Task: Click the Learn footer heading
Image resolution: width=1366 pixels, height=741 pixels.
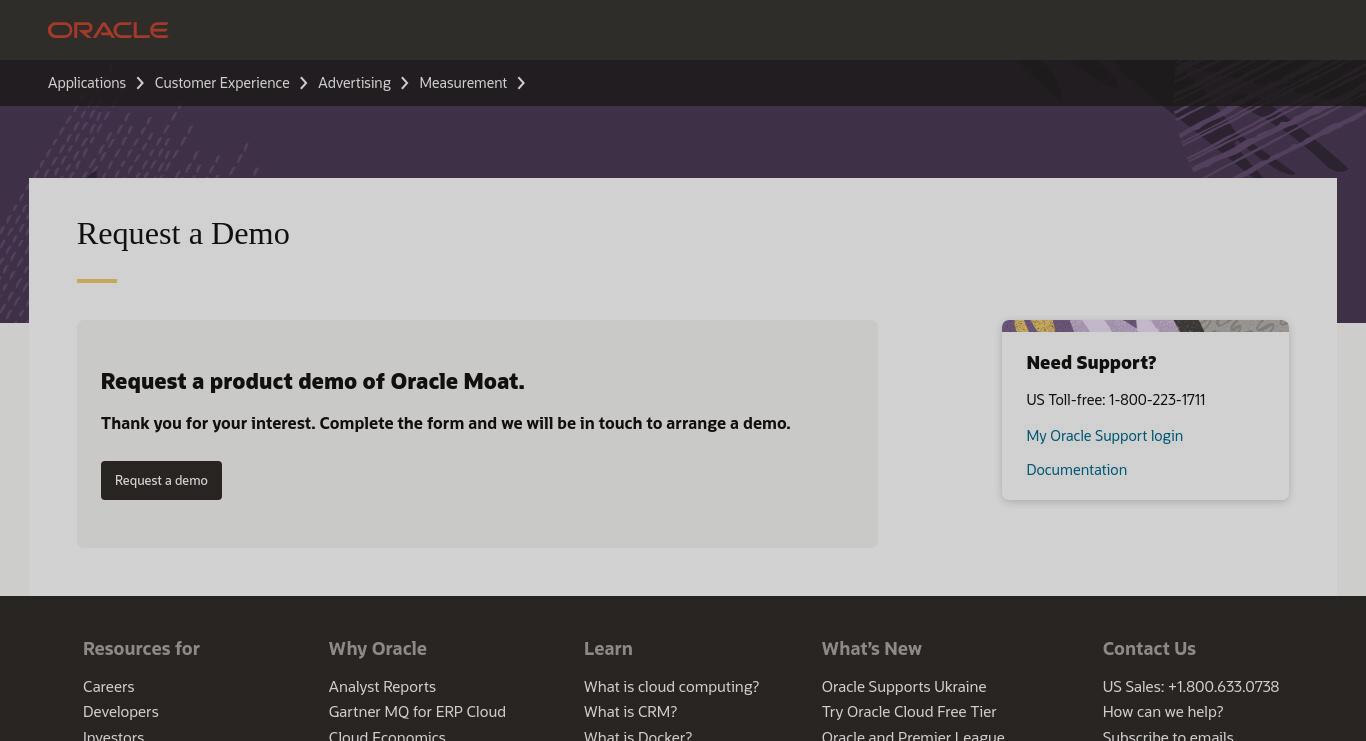Action: point(608,648)
